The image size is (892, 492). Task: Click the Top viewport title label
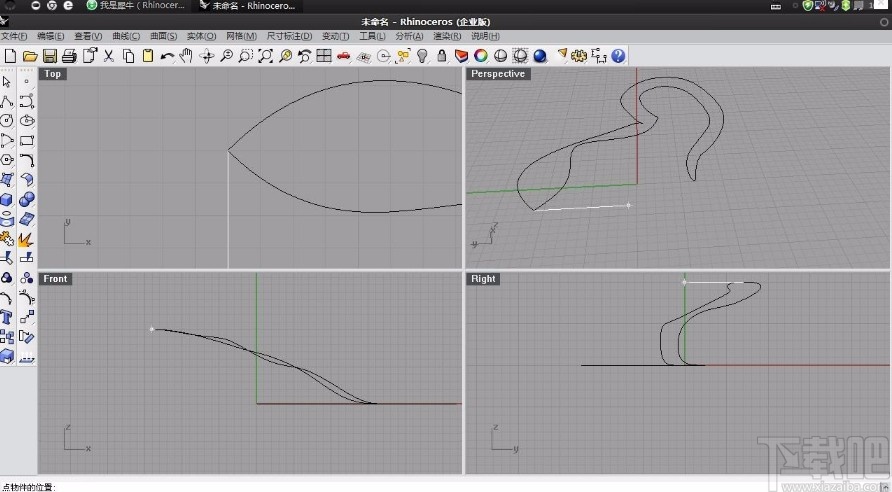(x=52, y=73)
